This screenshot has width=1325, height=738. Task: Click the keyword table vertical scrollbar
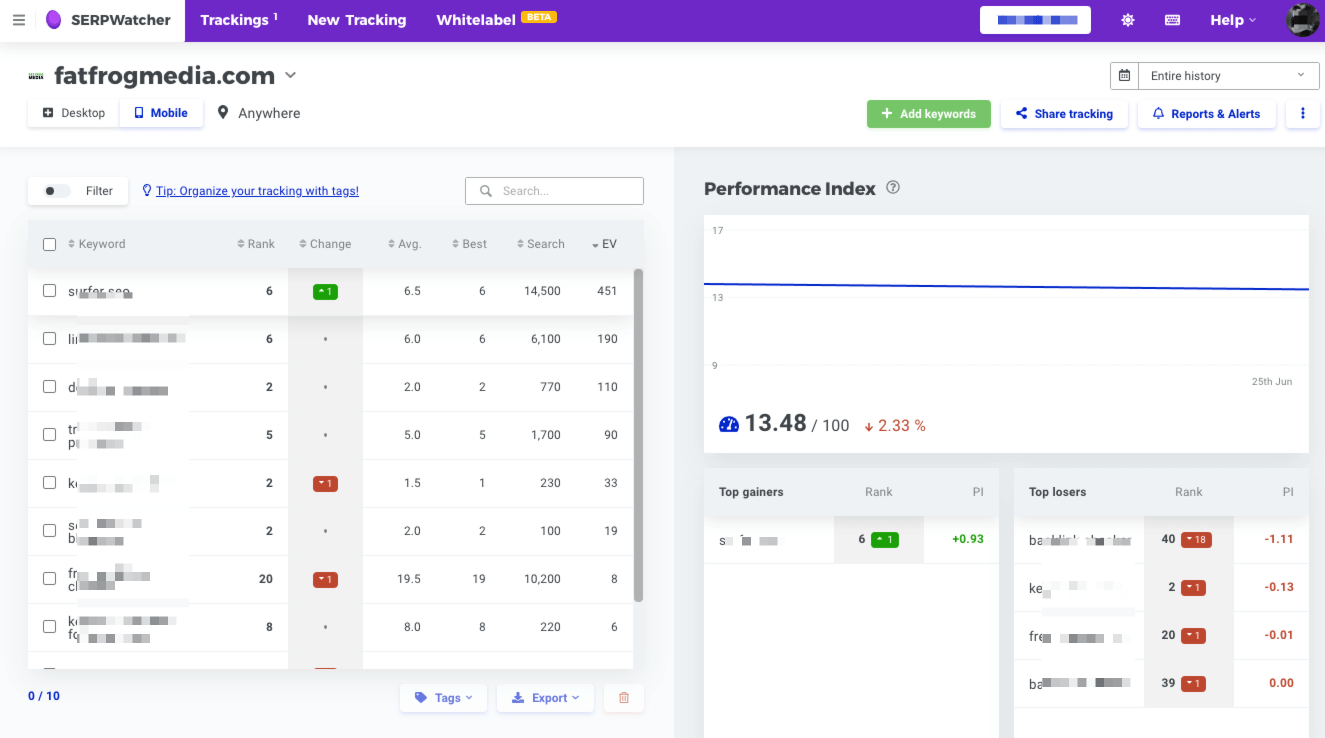[x=638, y=435]
